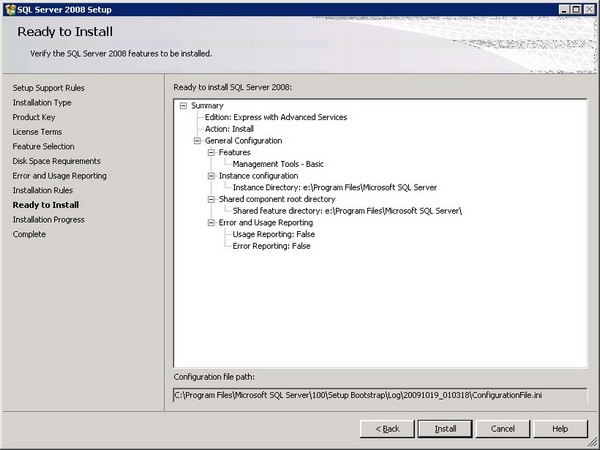
Task: Minimize the setup window
Action: 564,10
